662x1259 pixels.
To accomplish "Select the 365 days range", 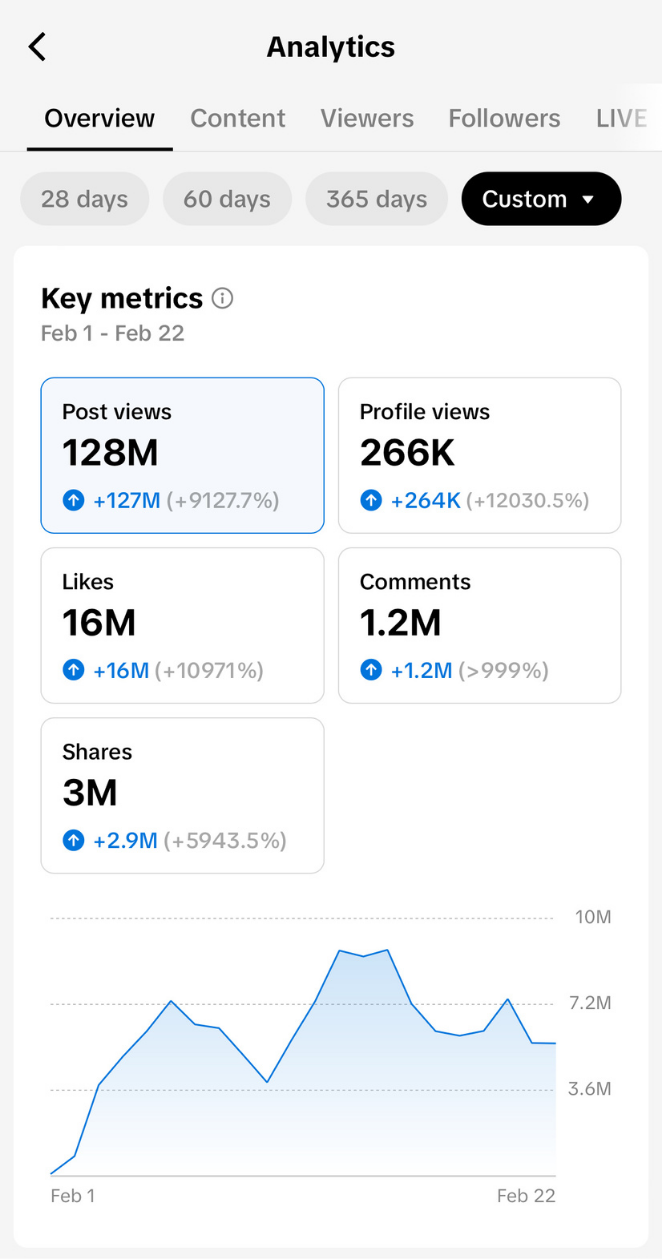I will point(376,199).
